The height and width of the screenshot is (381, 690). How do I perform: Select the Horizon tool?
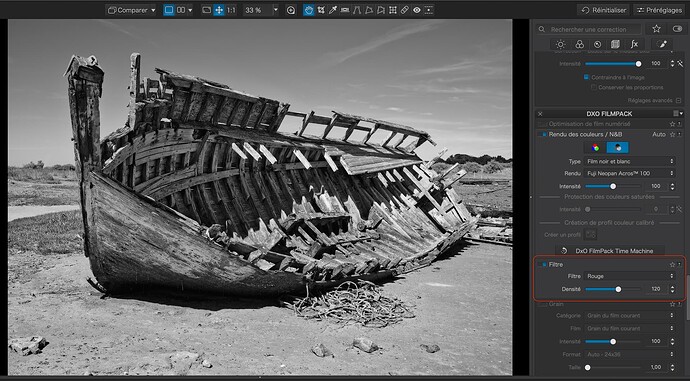point(345,10)
